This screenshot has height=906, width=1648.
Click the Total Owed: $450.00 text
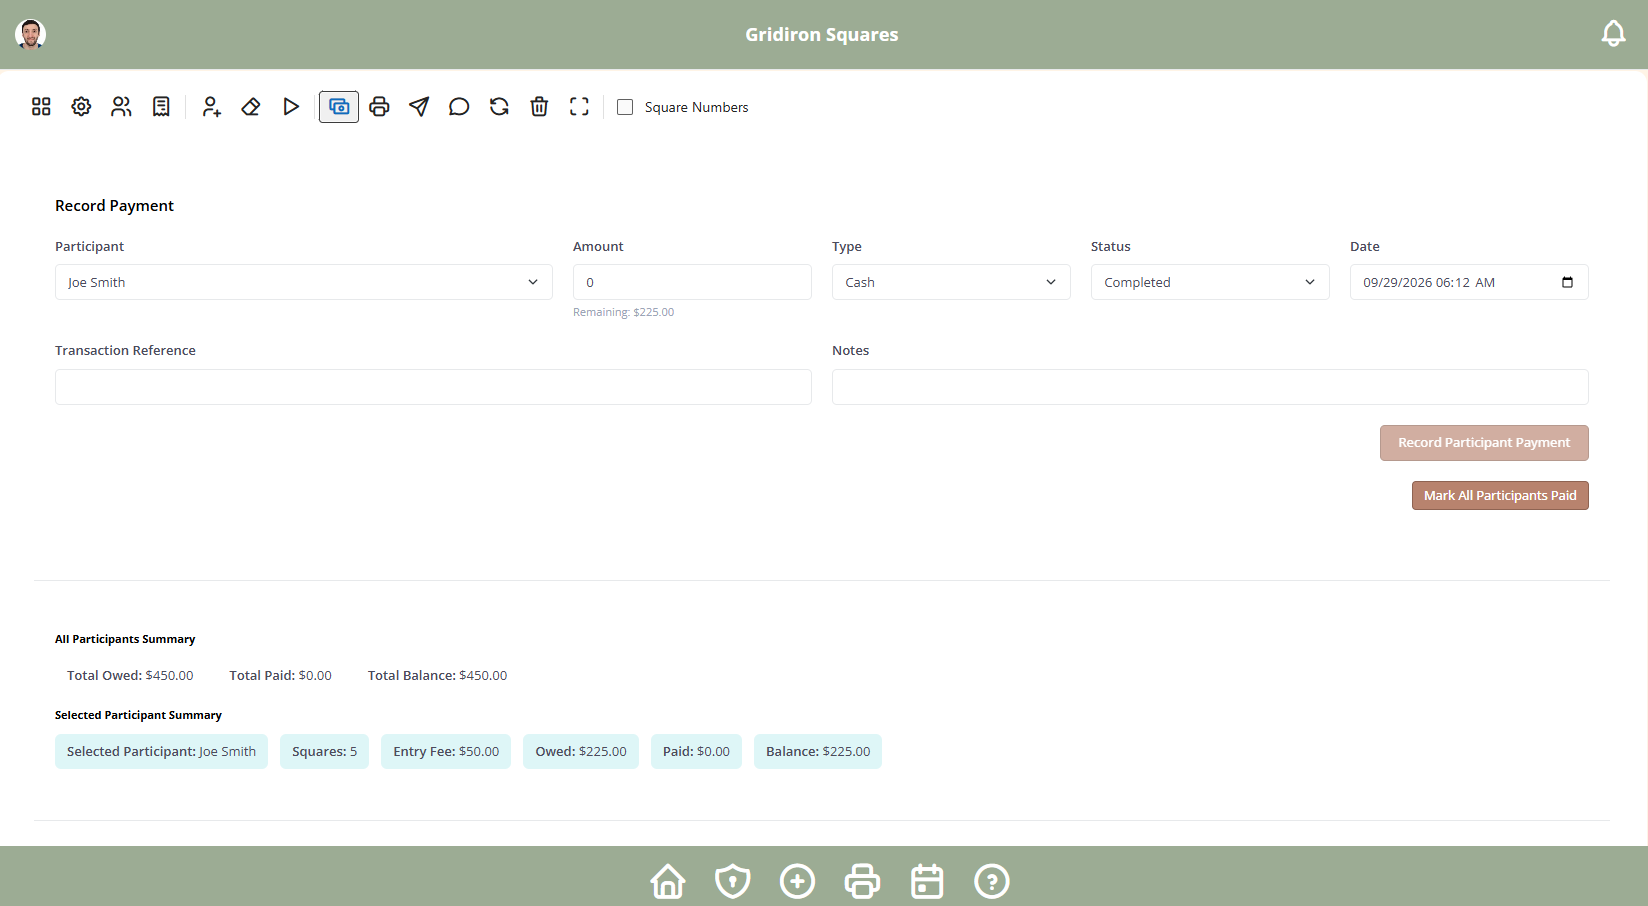tap(130, 676)
